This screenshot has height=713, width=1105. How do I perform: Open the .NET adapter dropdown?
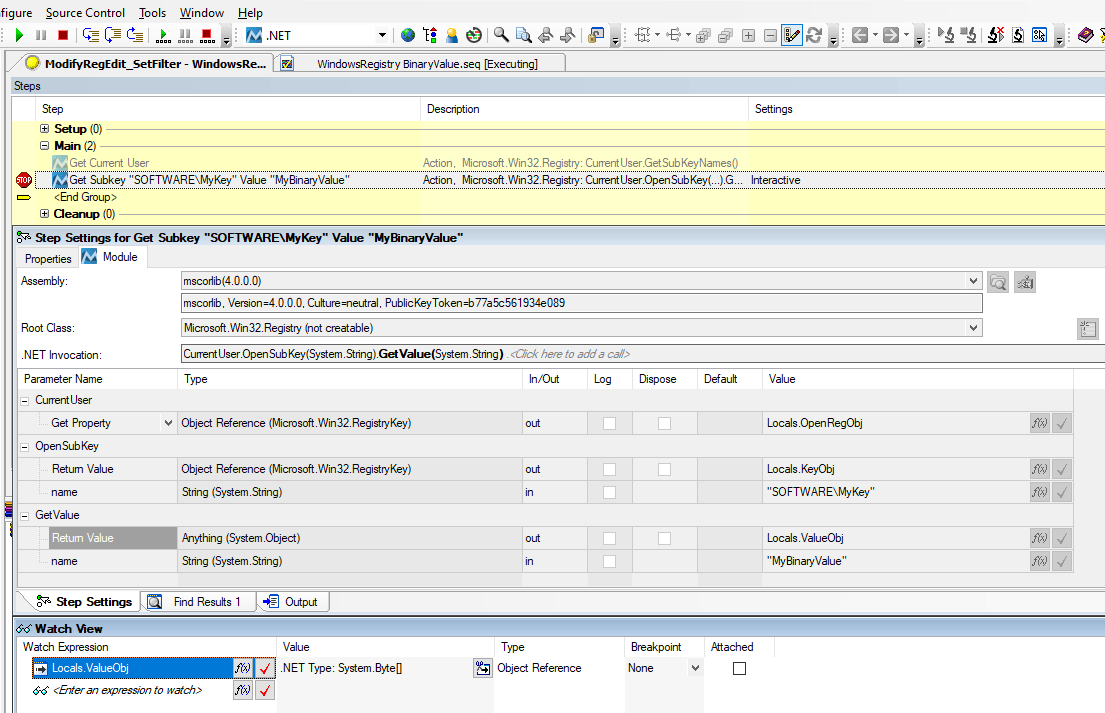click(x=383, y=35)
